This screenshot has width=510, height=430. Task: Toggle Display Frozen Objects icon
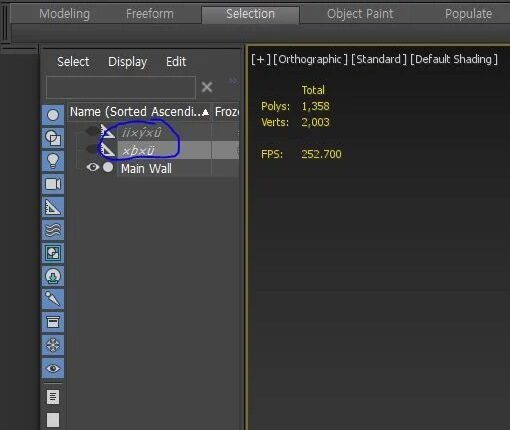(x=53, y=345)
